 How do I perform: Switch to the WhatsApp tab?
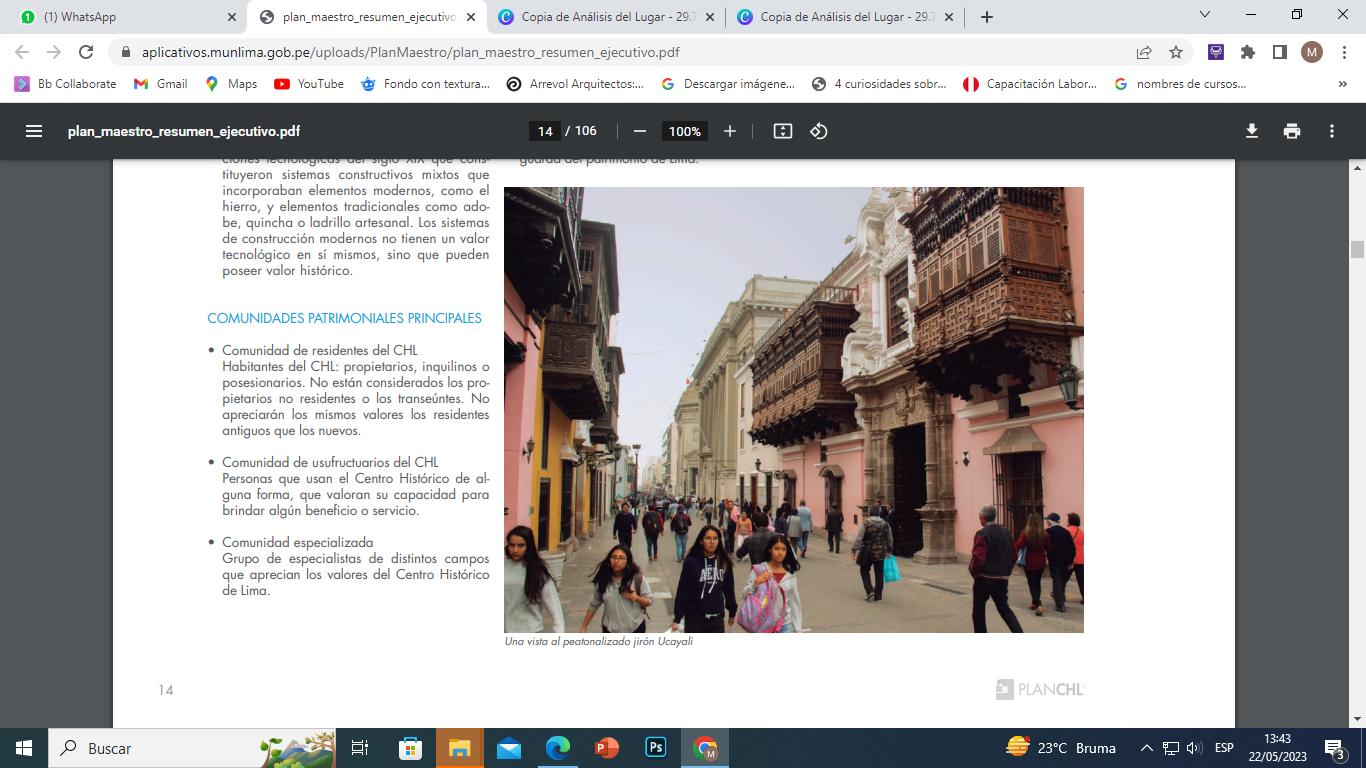click(x=125, y=17)
